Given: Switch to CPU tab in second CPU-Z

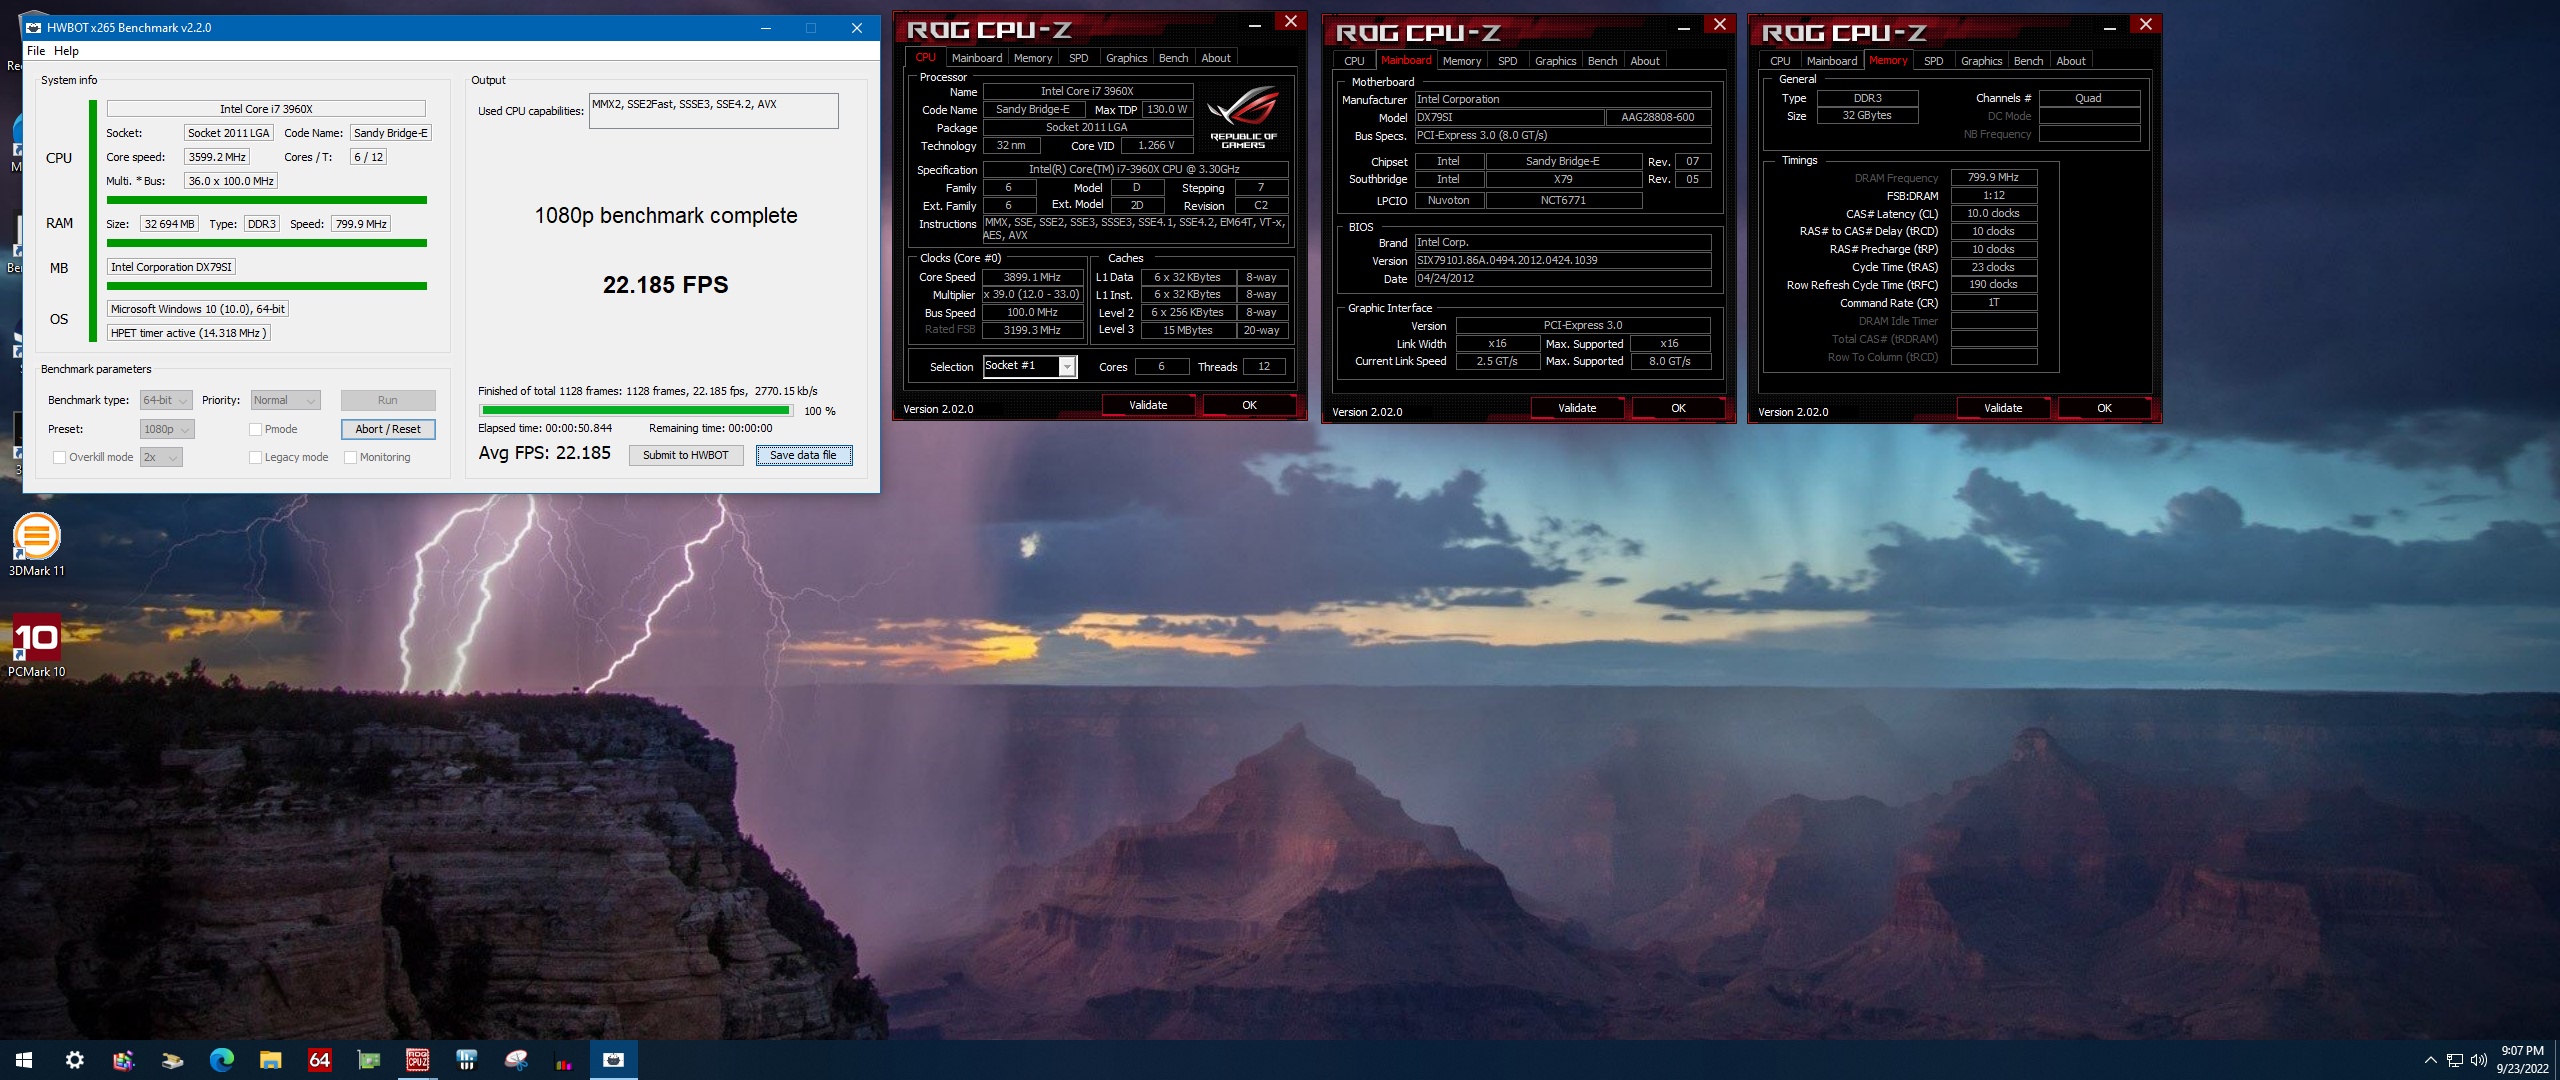Looking at the screenshot, I should pos(1354,61).
